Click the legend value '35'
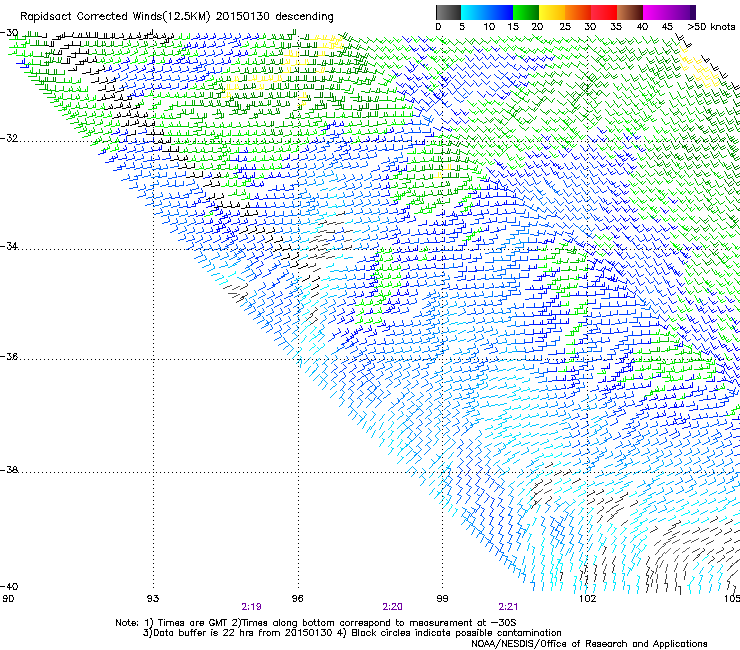The height and width of the screenshot is (650, 740). 616,27
